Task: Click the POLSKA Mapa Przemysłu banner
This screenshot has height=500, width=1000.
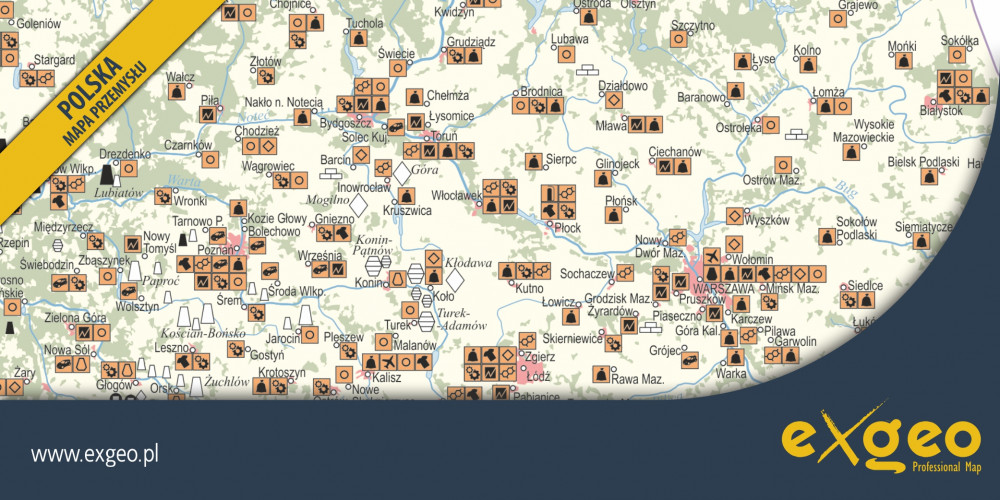Action: tap(102, 99)
